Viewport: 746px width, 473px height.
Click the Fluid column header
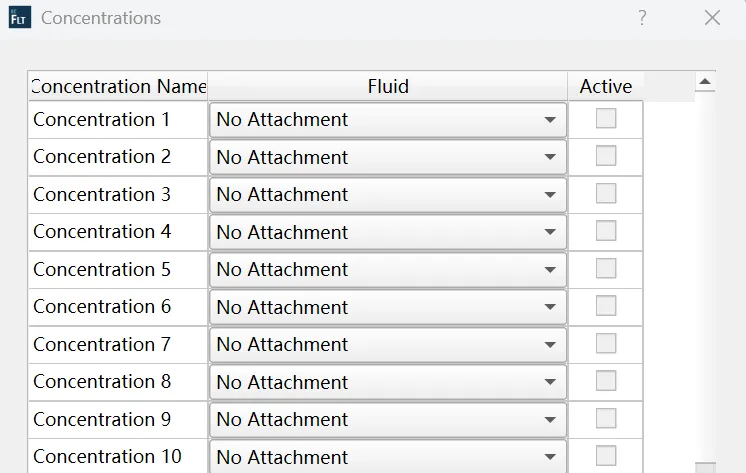coord(388,86)
